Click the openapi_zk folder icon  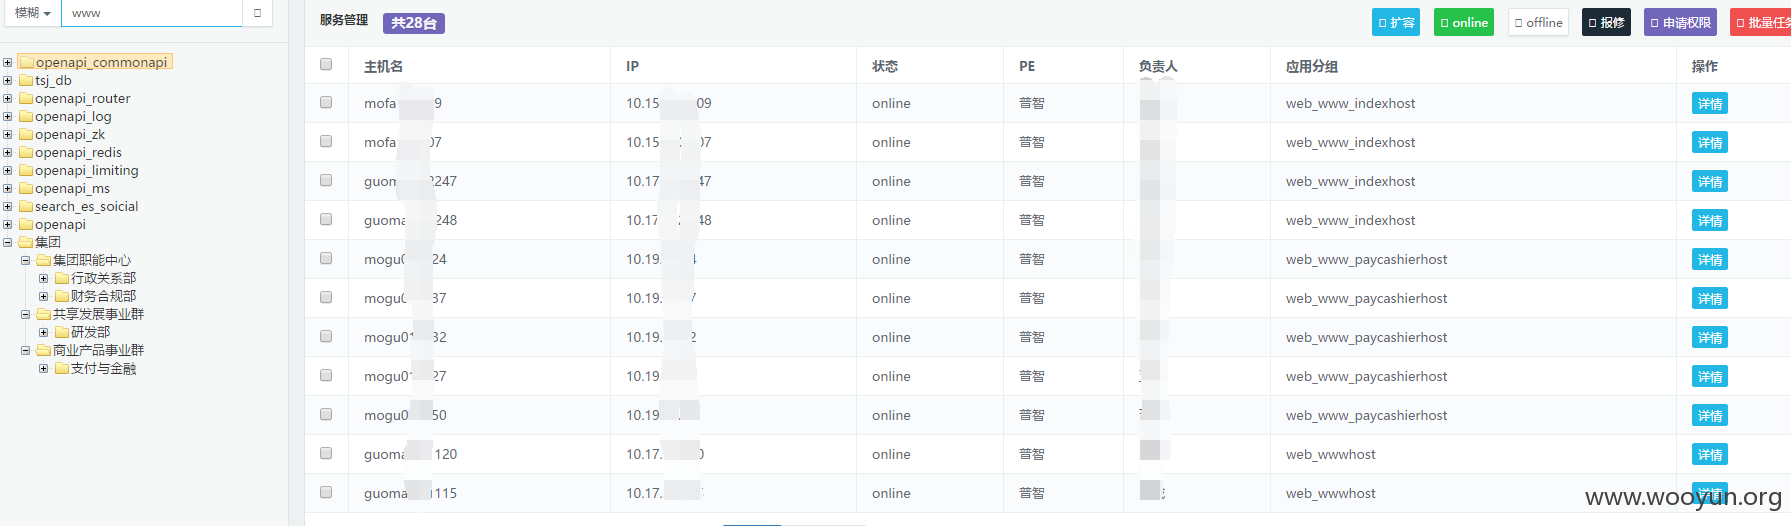[26, 134]
